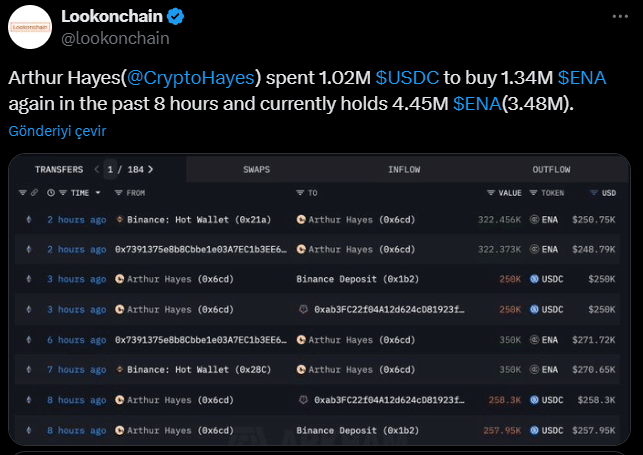Image resolution: width=643 pixels, height=455 pixels.
Task: Switch to the INFLOW tab
Action: [404, 170]
